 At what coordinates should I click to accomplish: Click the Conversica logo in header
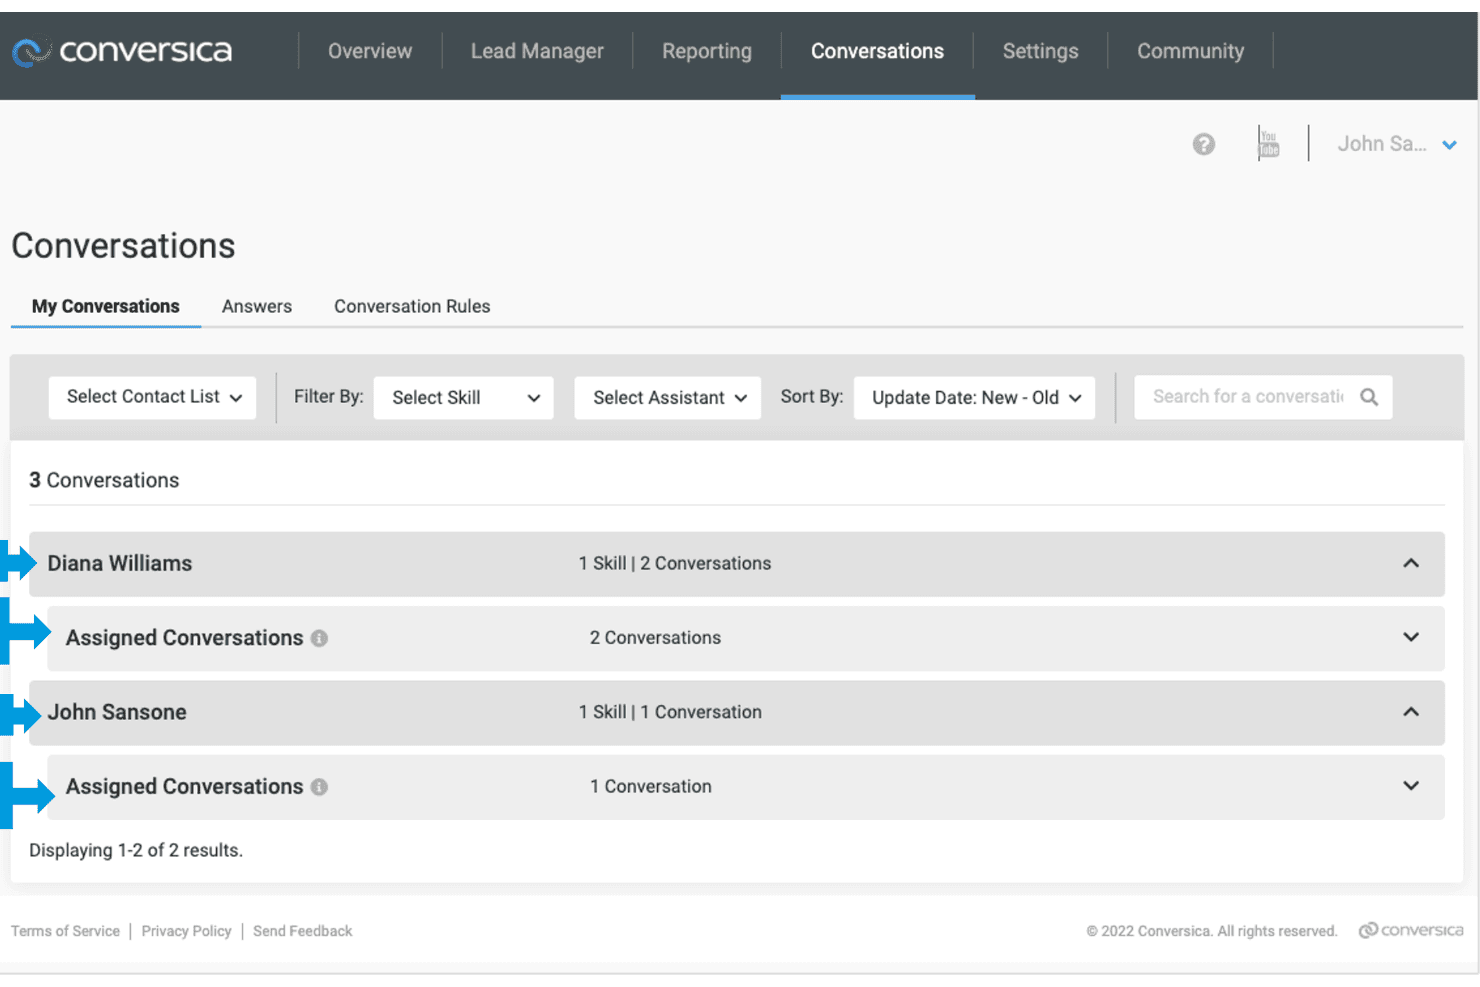pos(122,51)
